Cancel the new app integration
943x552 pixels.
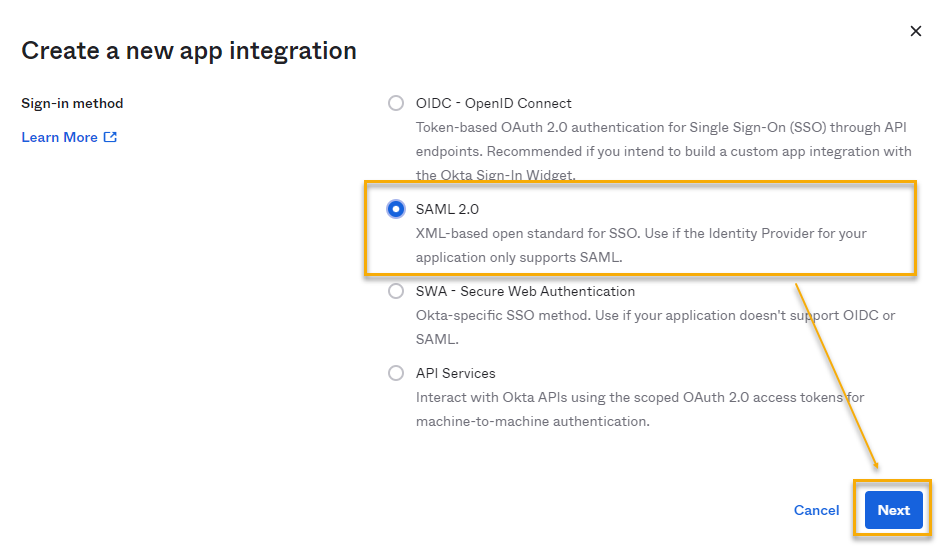[816, 510]
